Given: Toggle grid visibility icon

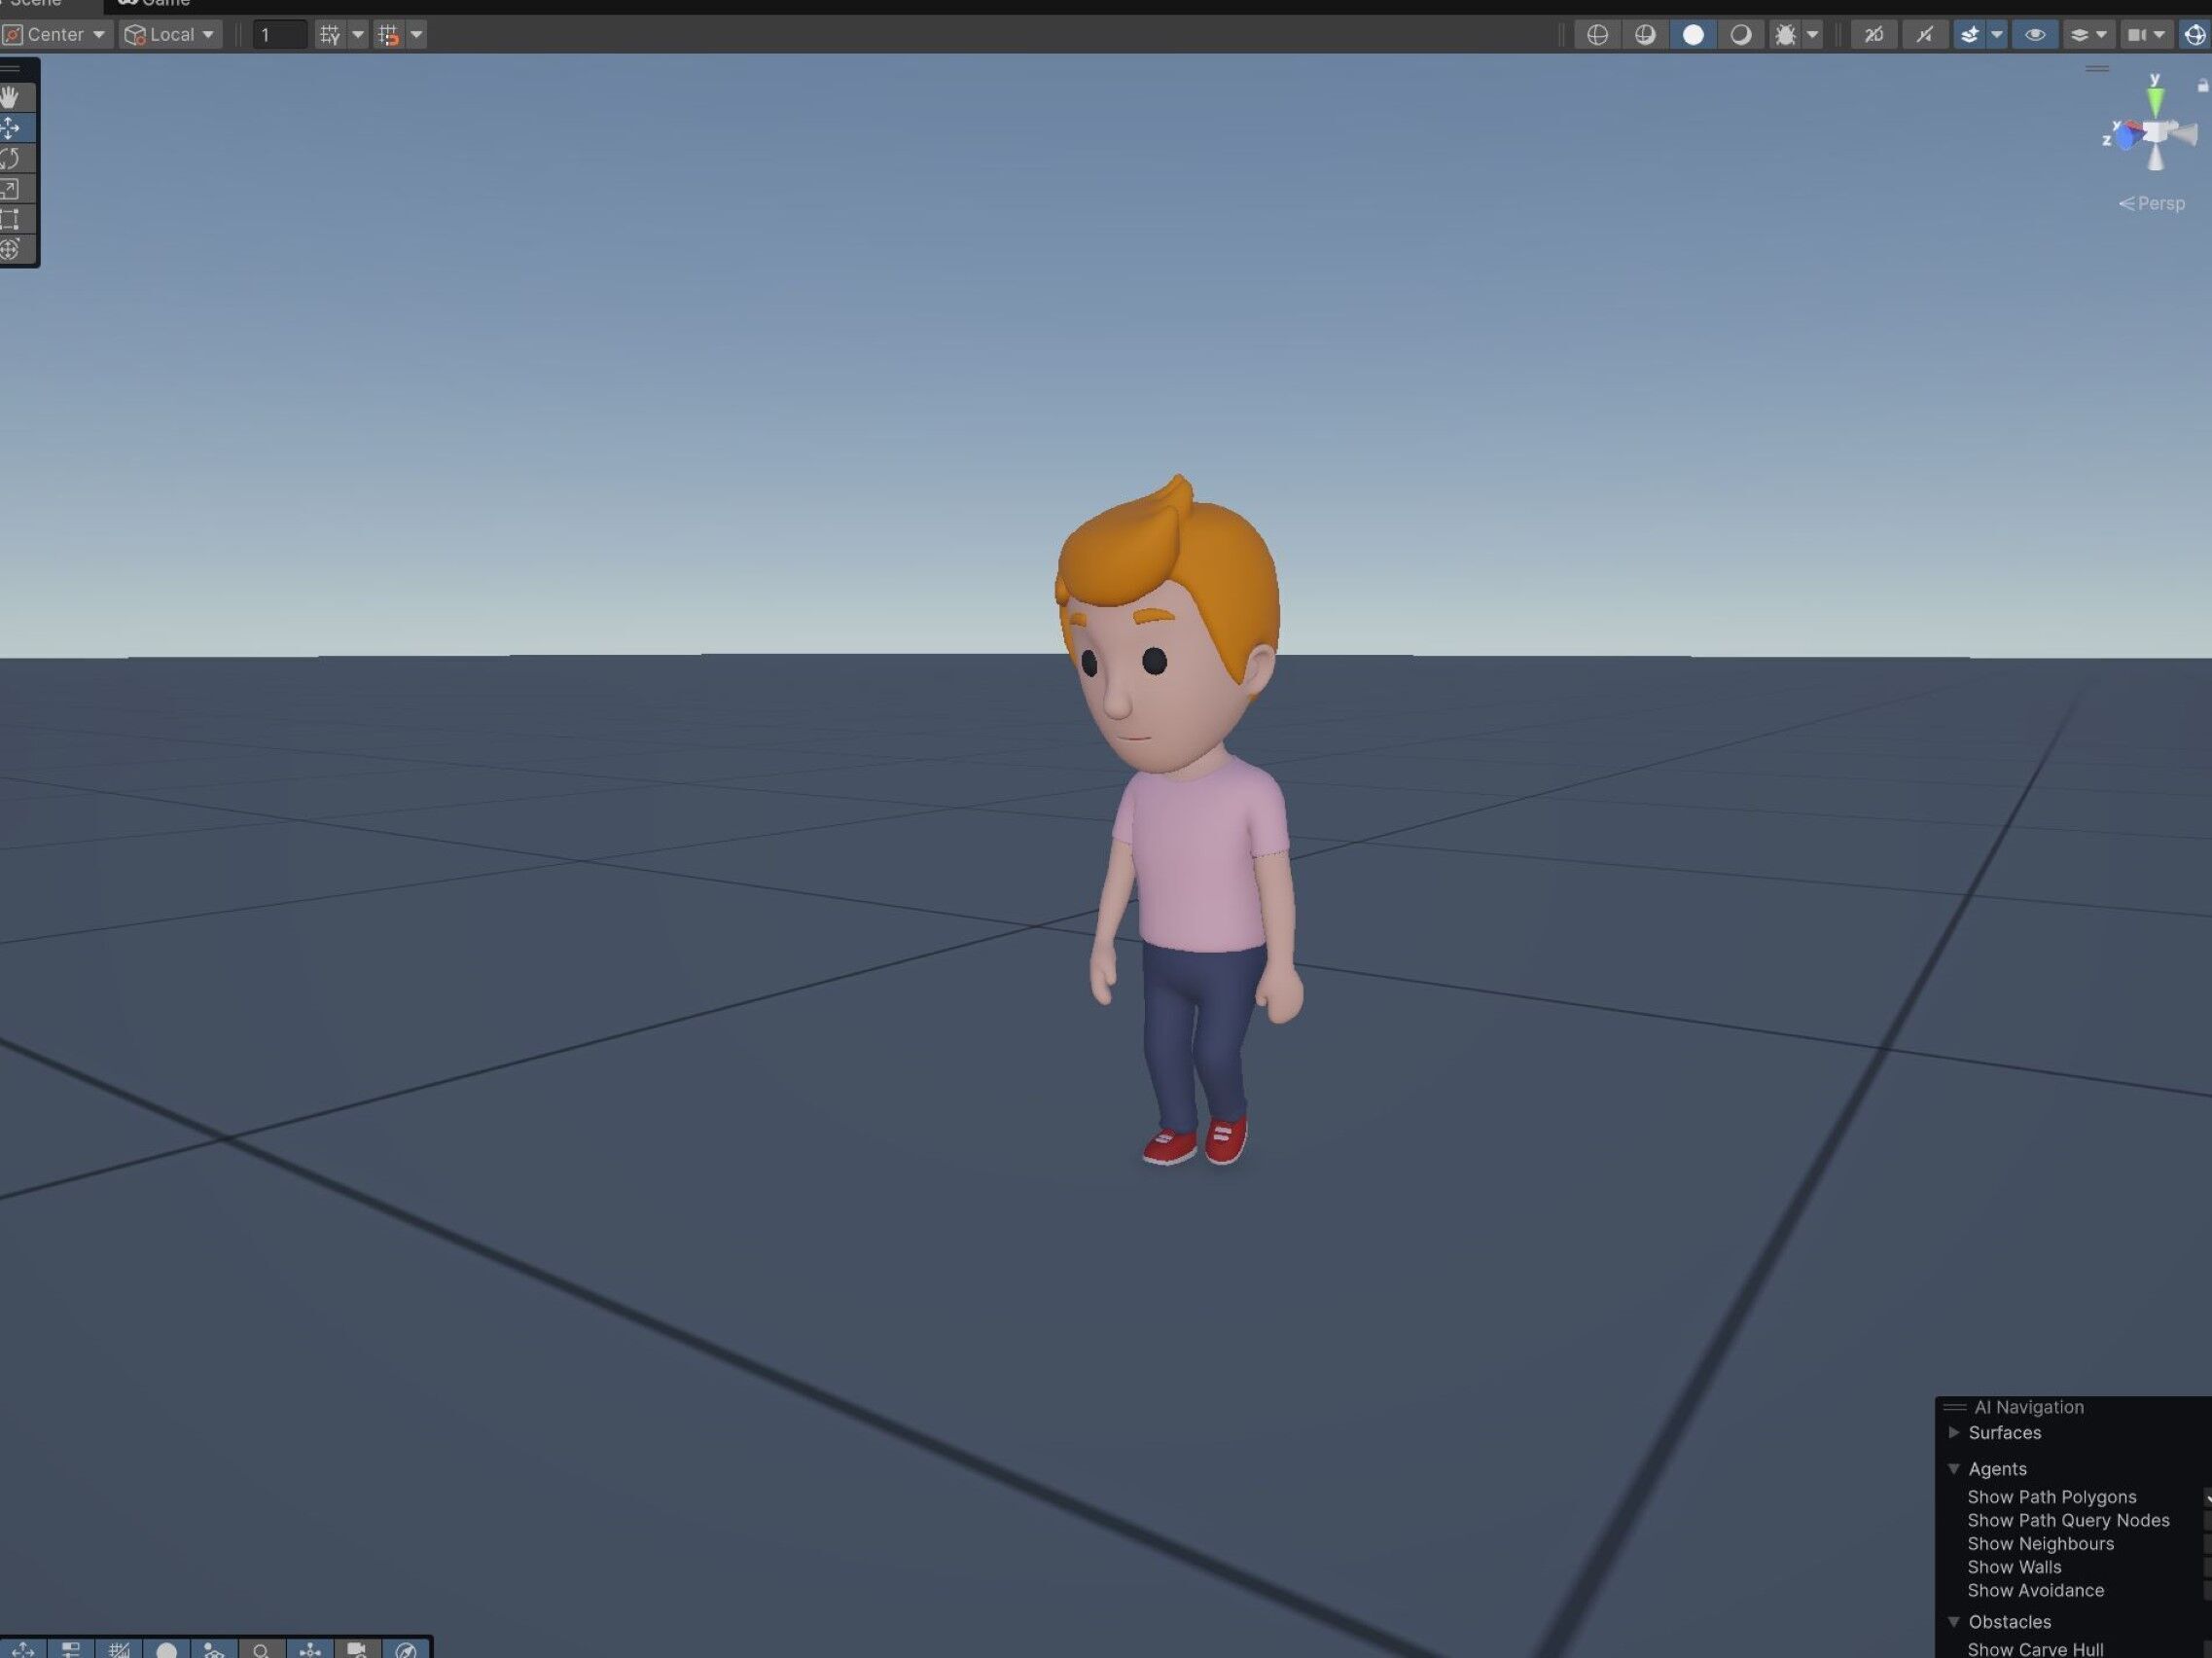Looking at the screenshot, I should click(329, 35).
